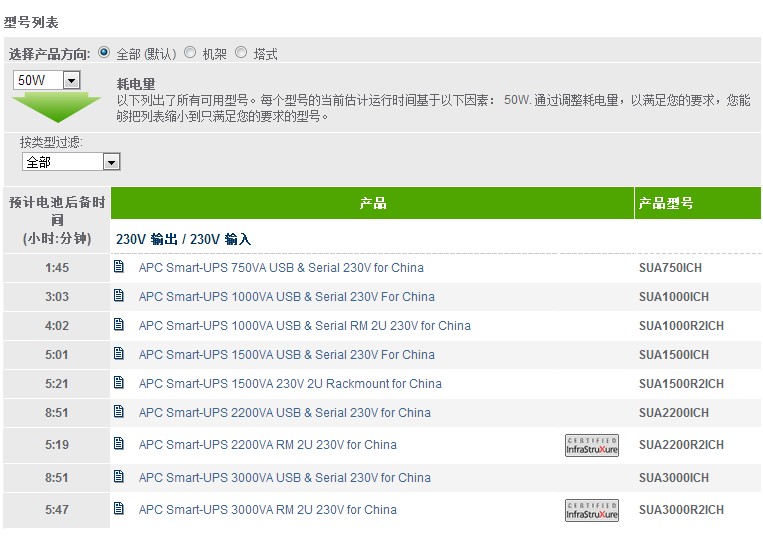
Task: Click runtime value 5:19
Action: [x=57, y=445]
